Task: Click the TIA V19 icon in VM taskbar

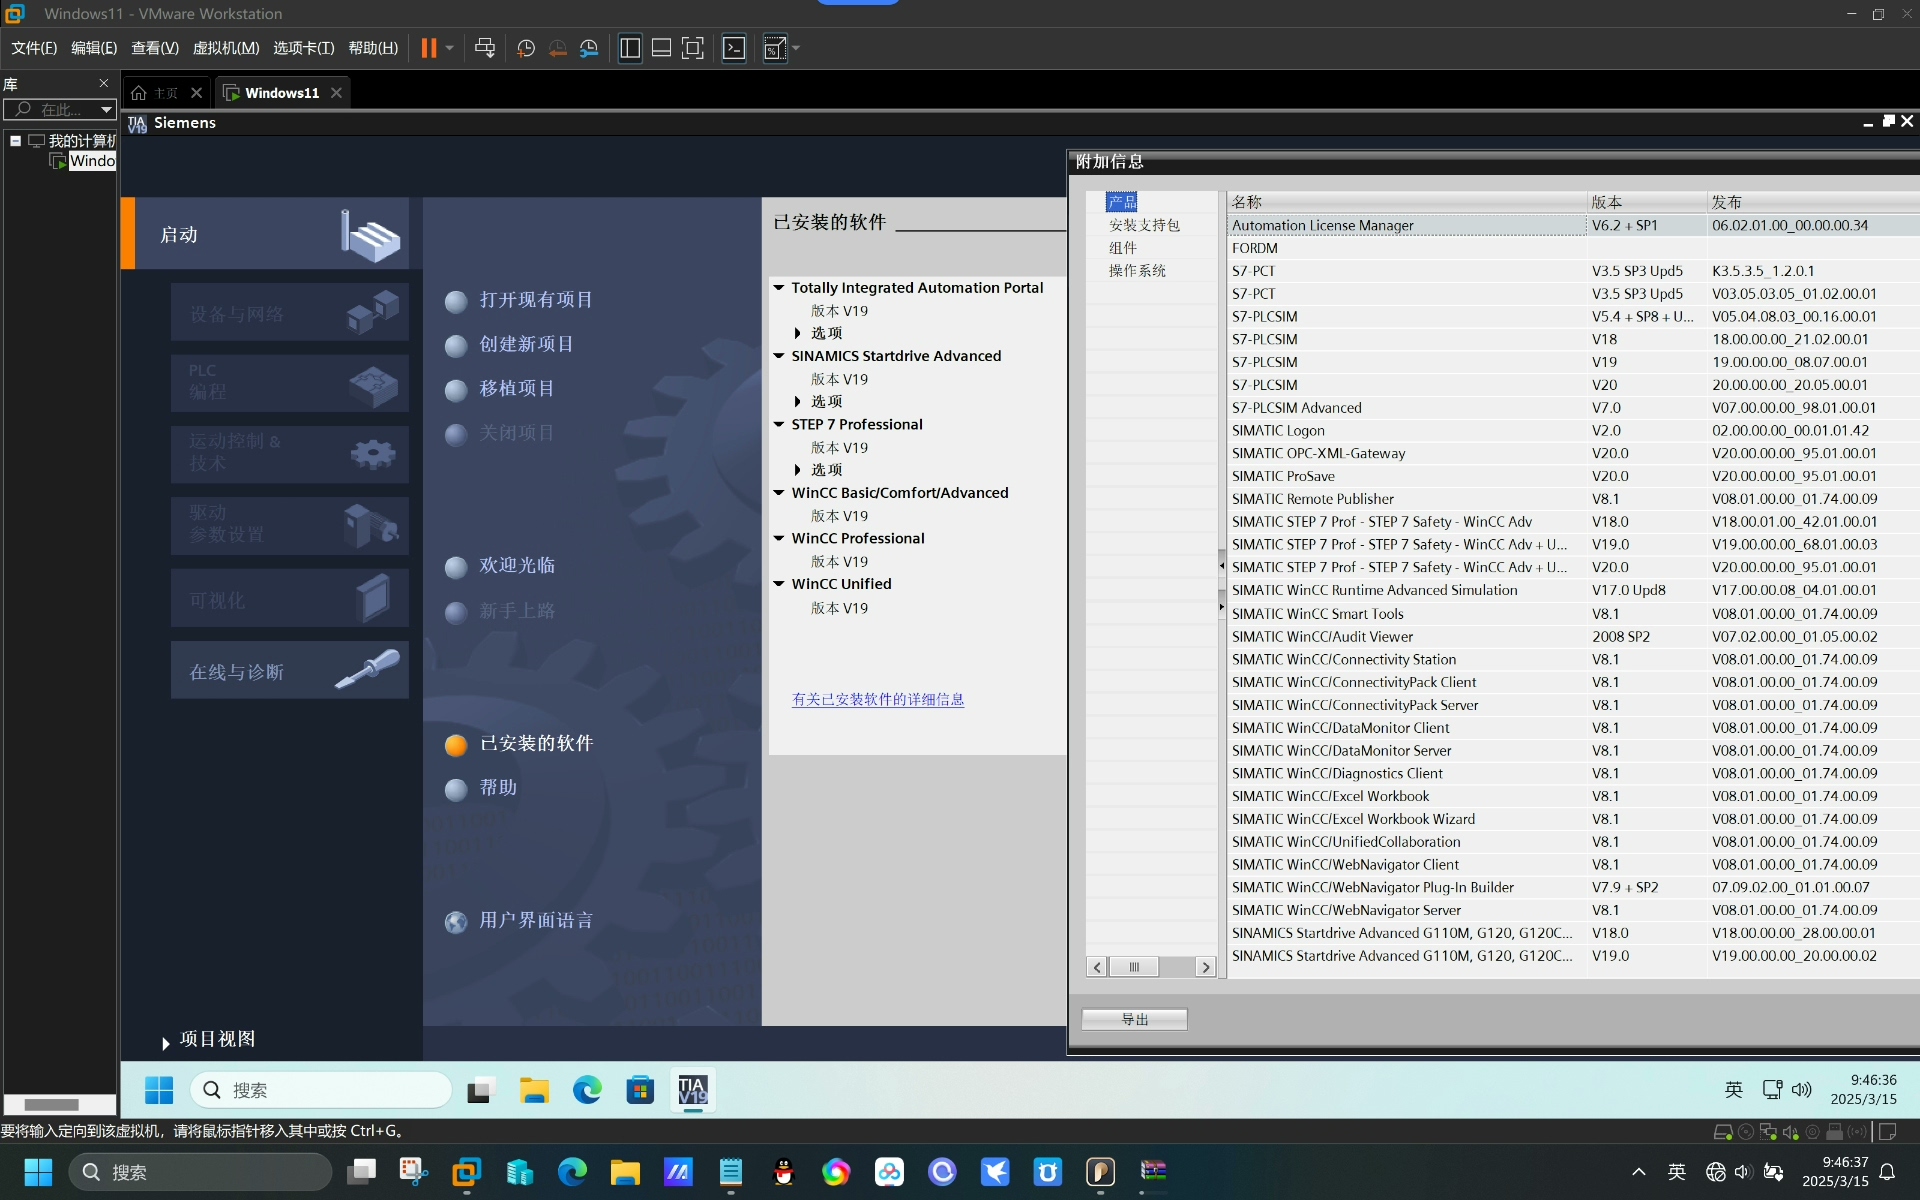Action: [x=693, y=1090]
